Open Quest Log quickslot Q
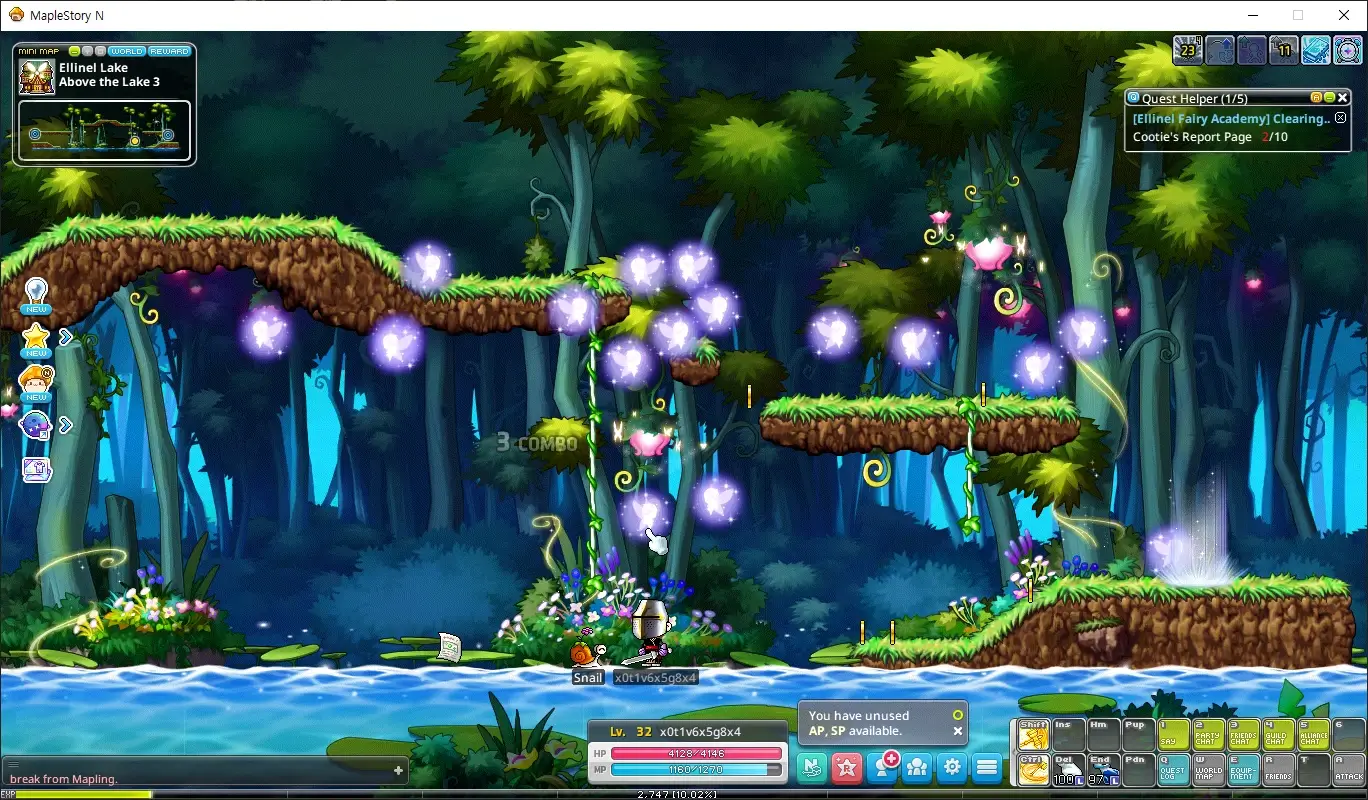 coord(1174,768)
